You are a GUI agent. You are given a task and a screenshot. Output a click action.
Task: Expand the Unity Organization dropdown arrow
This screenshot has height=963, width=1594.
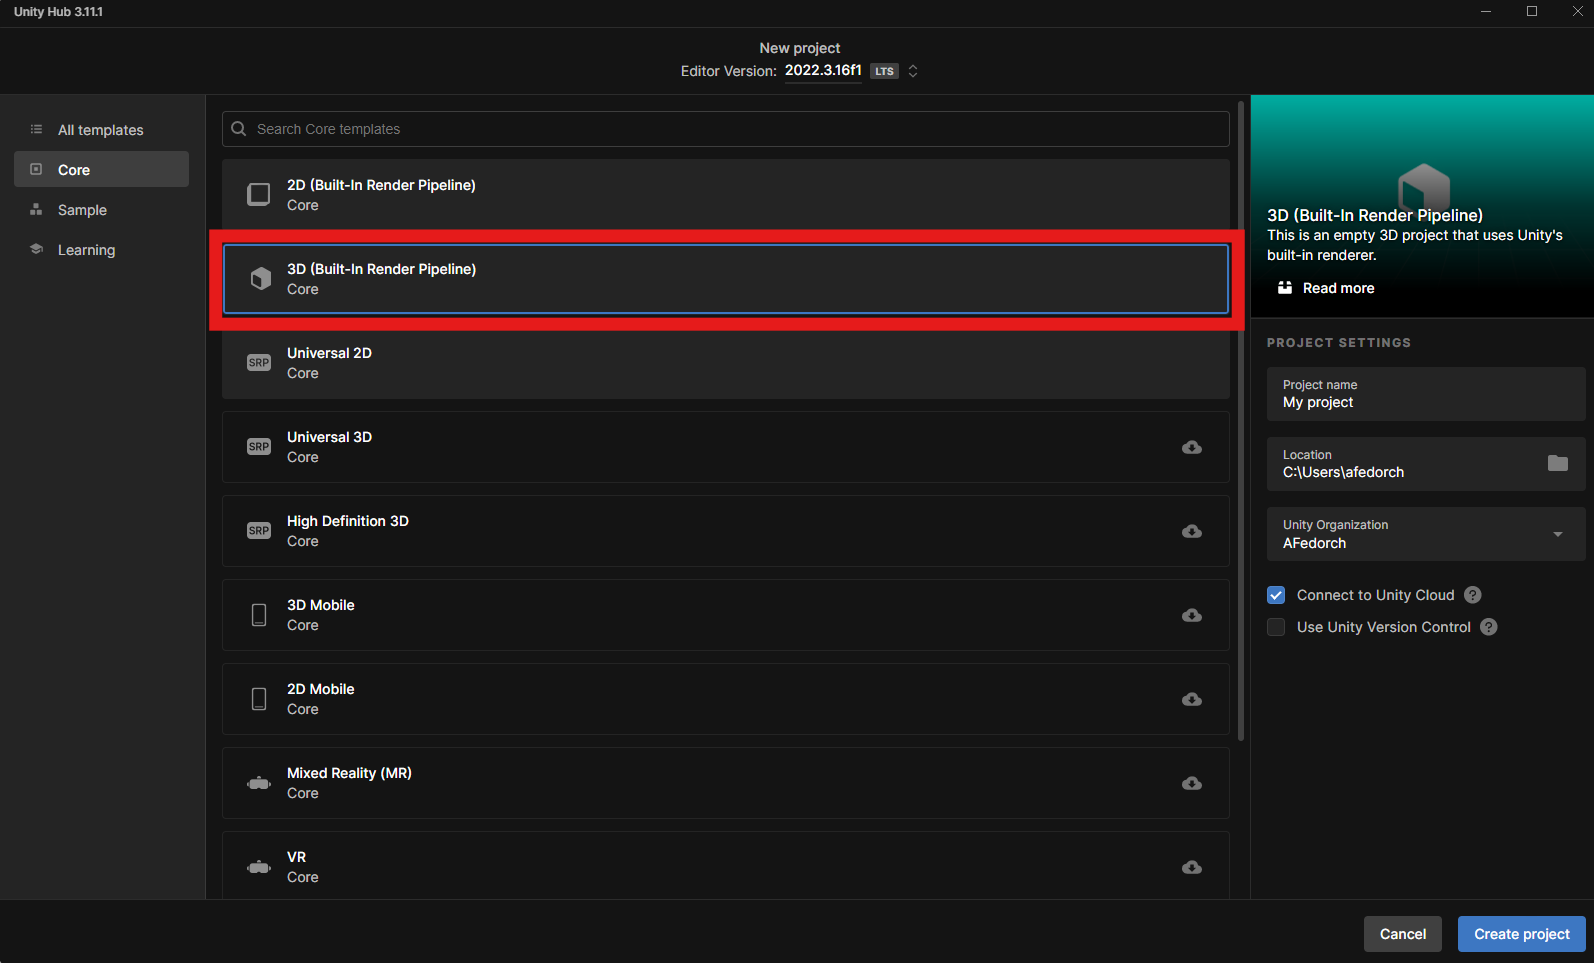[x=1558, y=534]
